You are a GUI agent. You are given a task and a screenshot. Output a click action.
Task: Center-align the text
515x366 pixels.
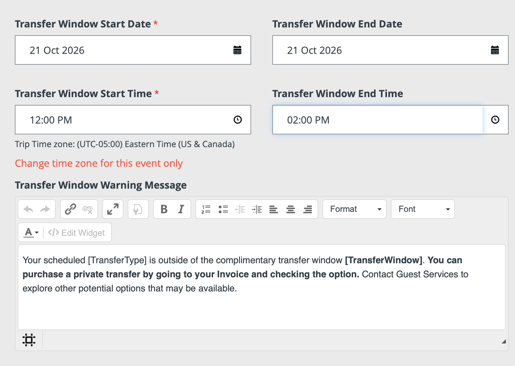pyautogui.click(x=291, y=209)
